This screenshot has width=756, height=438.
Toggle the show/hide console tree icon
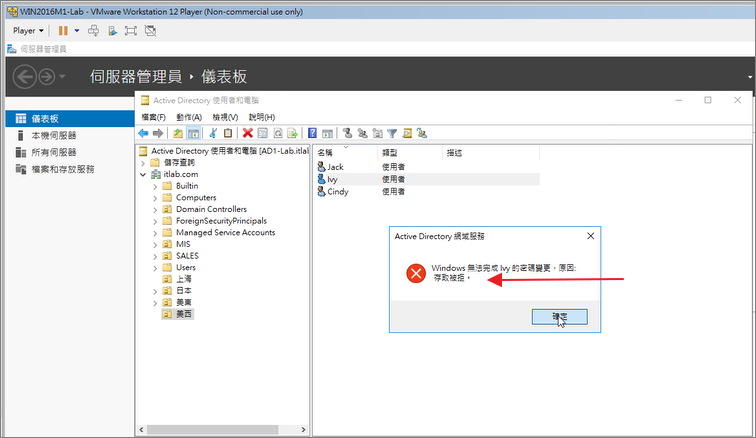(193, 133)
